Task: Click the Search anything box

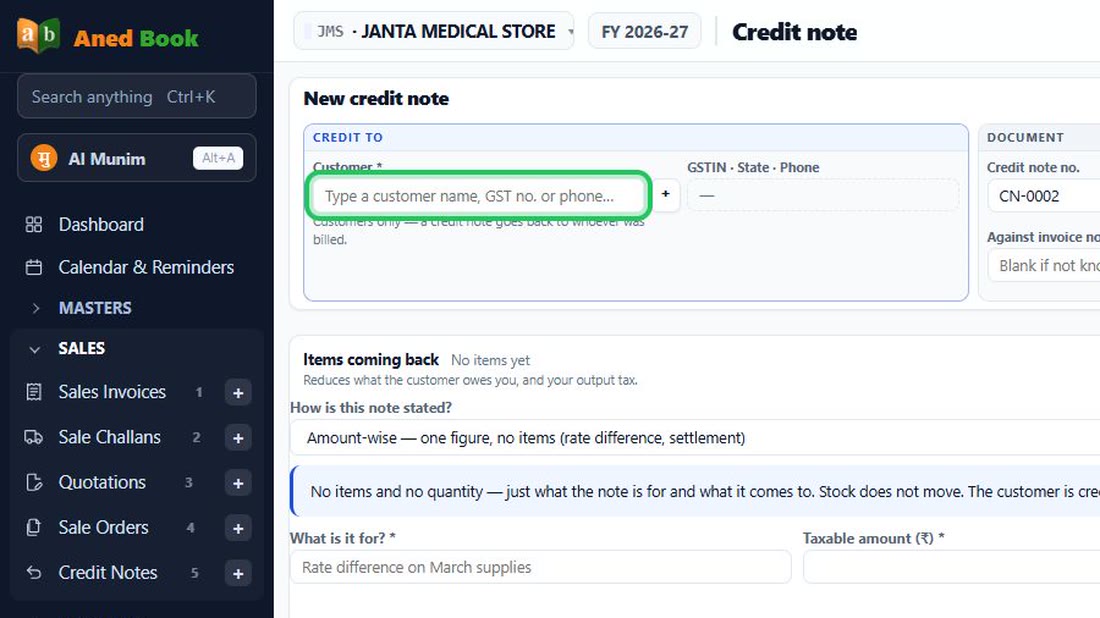Action: (x=137, y=96)
